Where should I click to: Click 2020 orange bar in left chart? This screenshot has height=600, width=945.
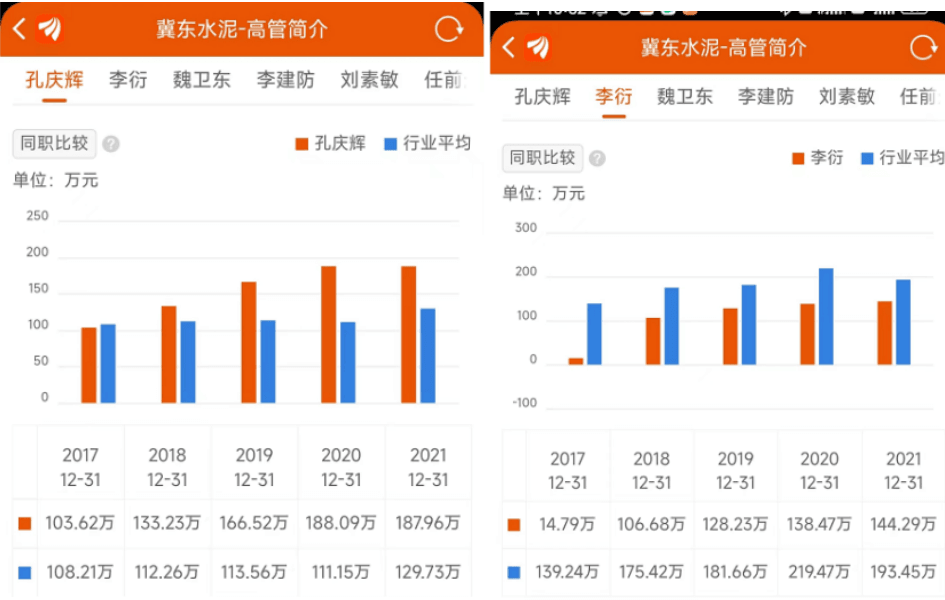pyautogui.click(x=328, y=334)
